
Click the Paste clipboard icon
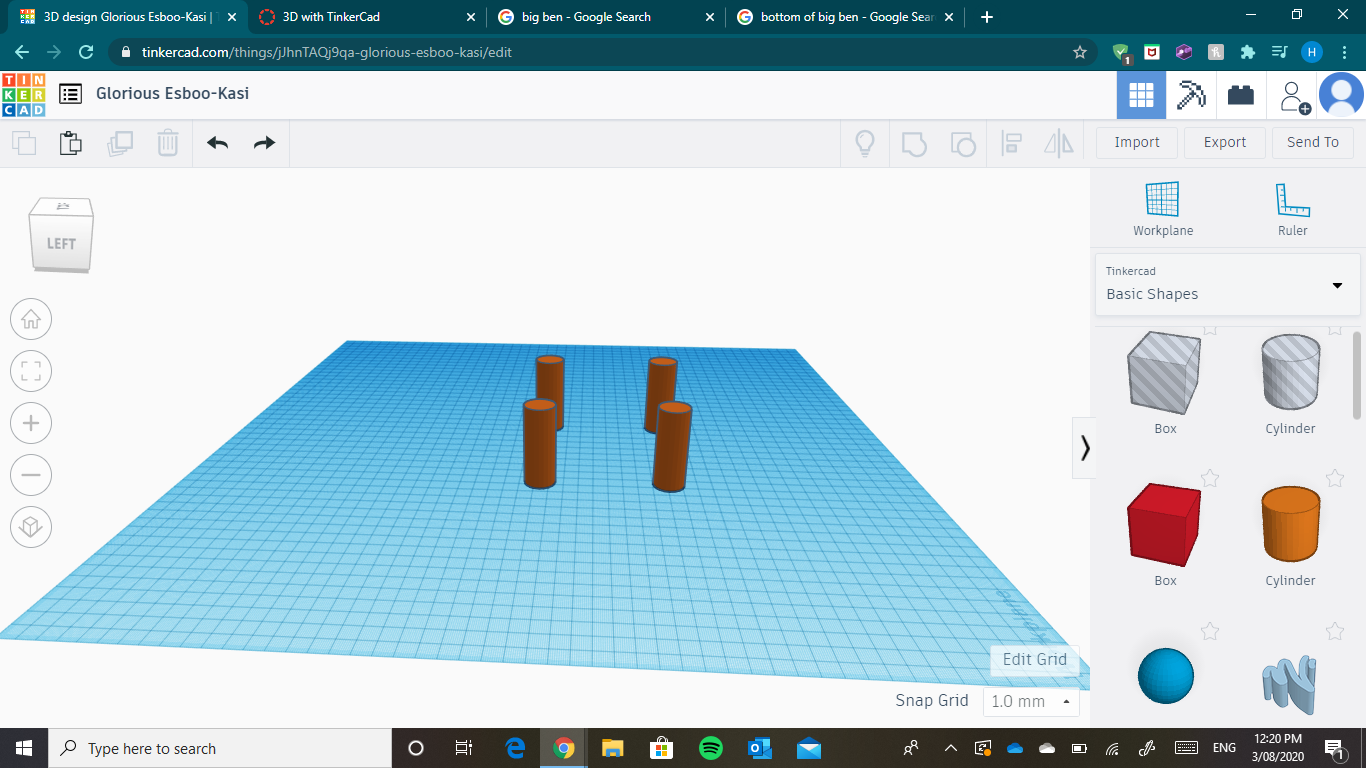(x=71, y=143)
